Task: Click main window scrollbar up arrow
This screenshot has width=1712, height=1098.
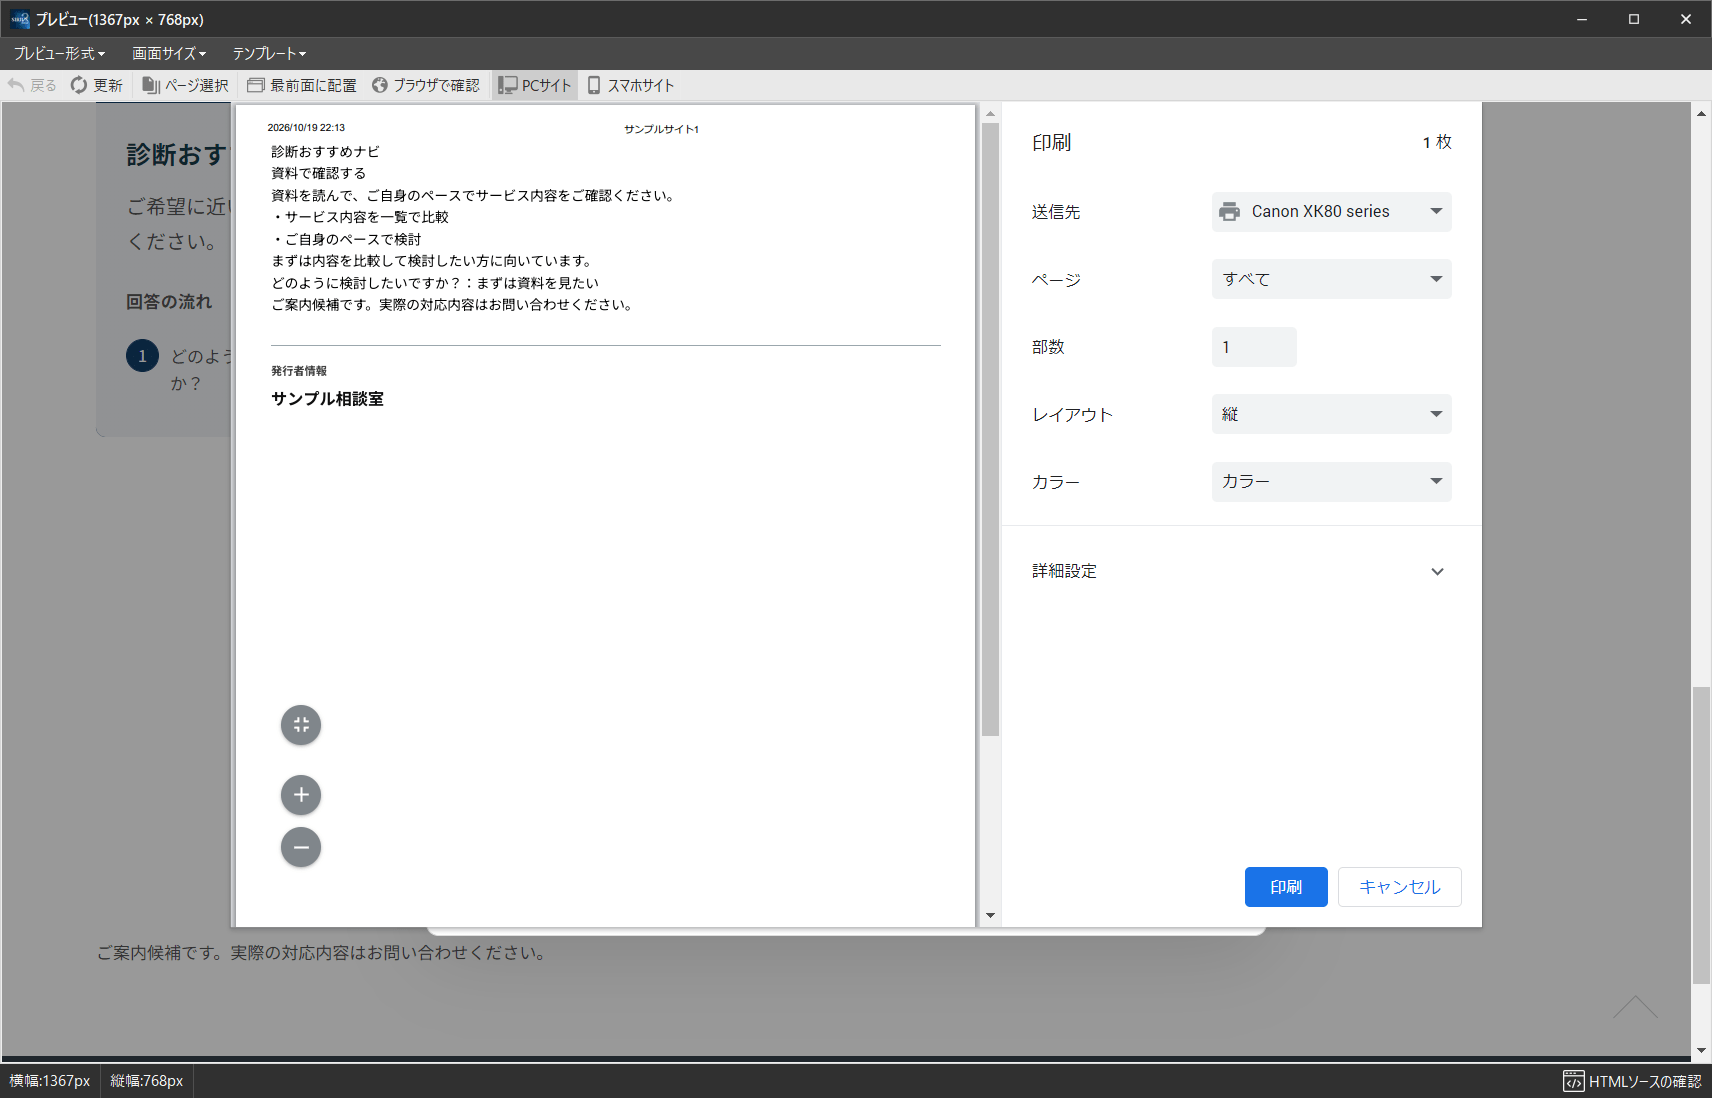Action: coord(1701,113)
